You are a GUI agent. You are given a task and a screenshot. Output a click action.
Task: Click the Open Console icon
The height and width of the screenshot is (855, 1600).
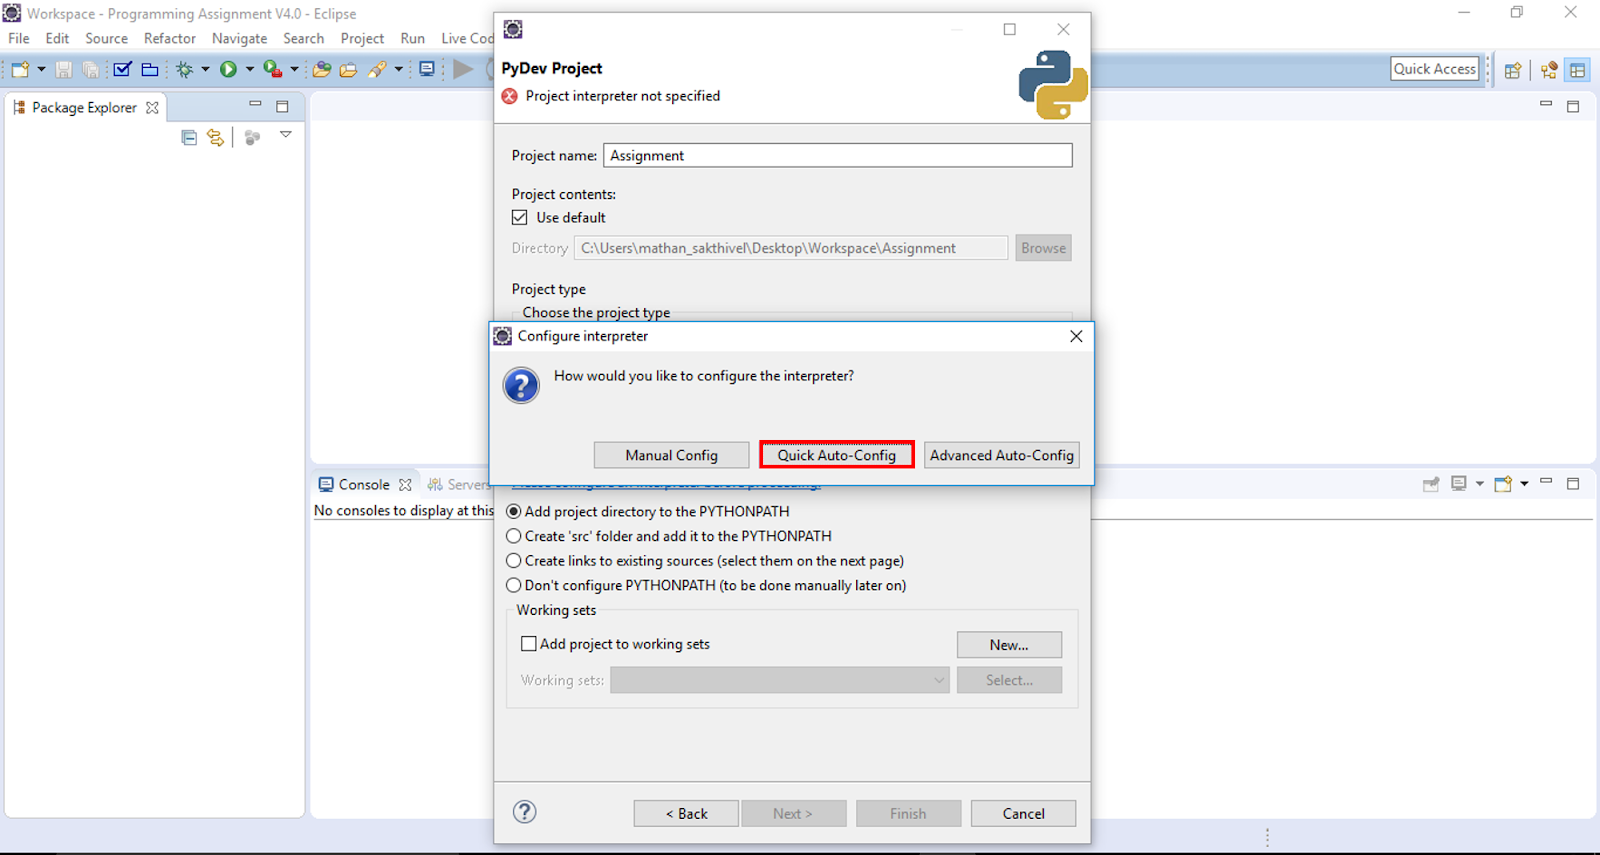tap(1503, 484)
